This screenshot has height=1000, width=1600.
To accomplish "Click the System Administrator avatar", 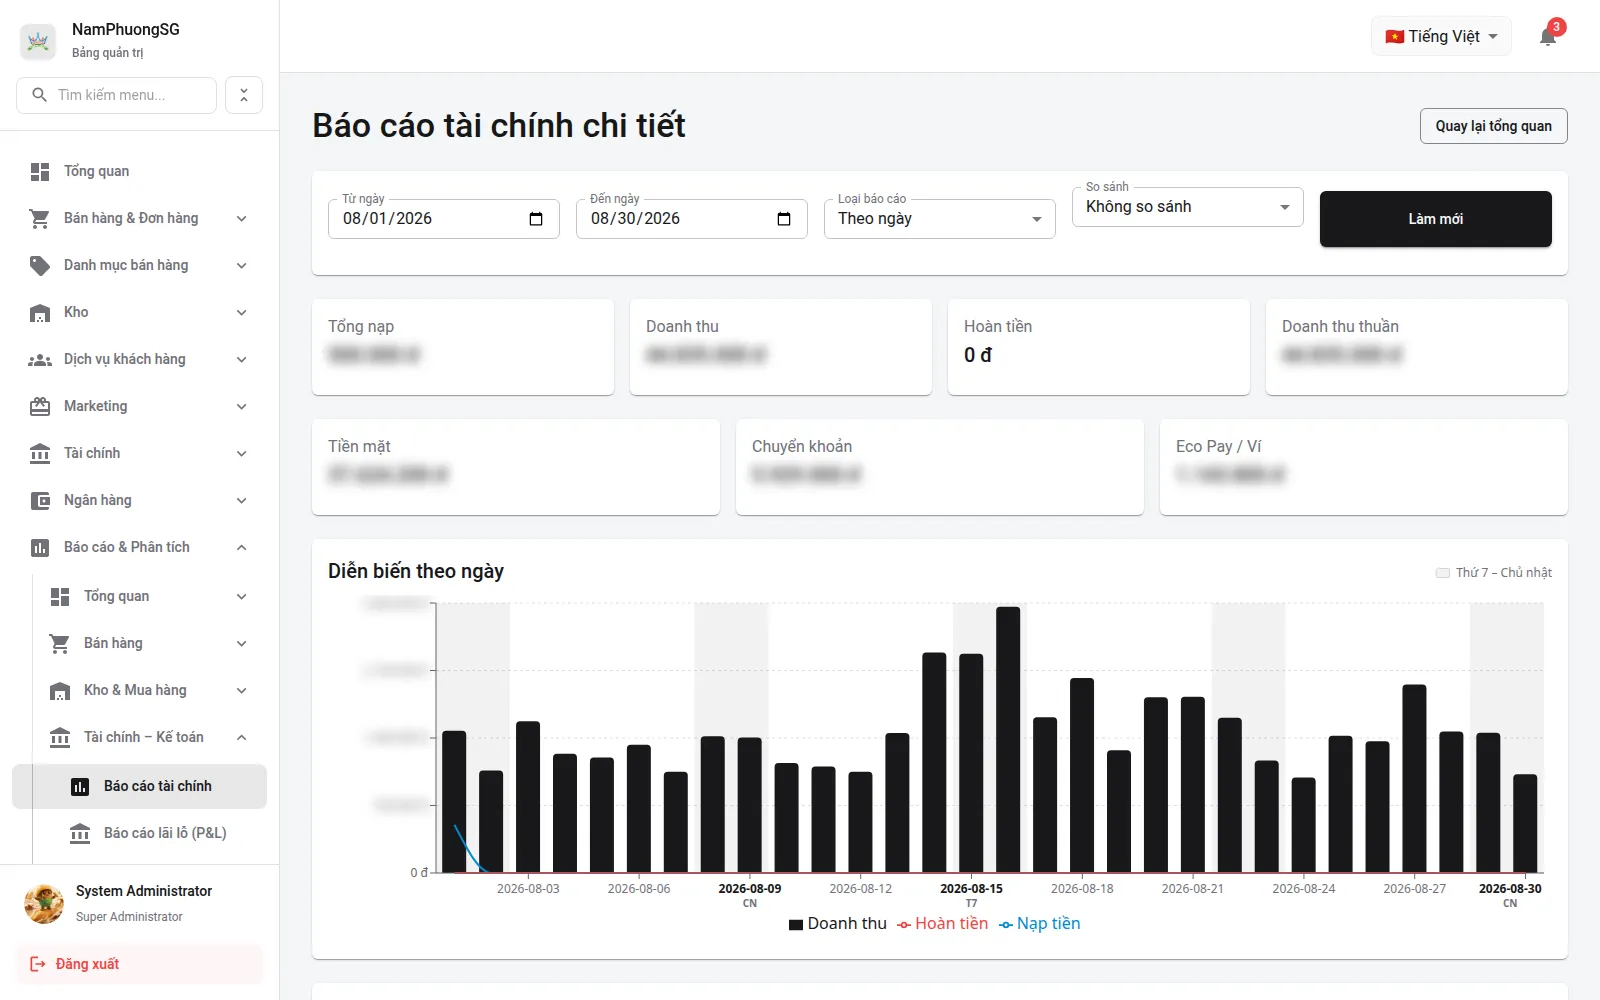I will coord(44,903).
